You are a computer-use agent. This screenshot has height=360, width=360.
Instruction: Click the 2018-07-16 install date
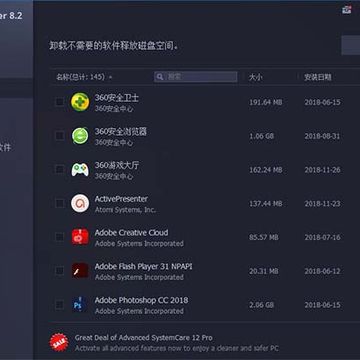point(322,237)
